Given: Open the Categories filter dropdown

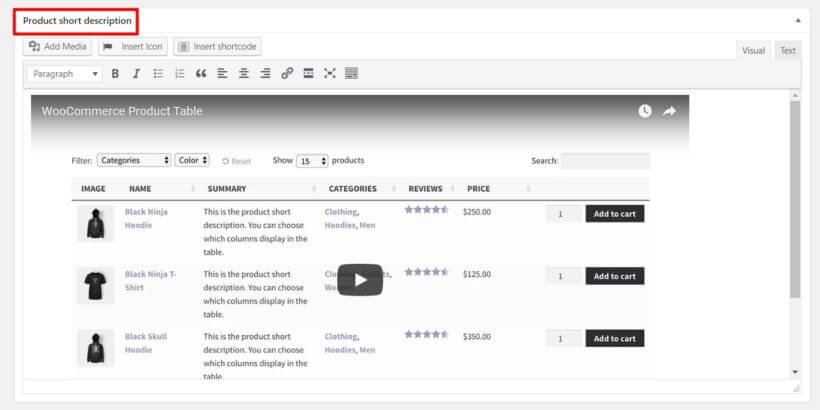Looking at the screenshot, I should click(x=134, y=160).
